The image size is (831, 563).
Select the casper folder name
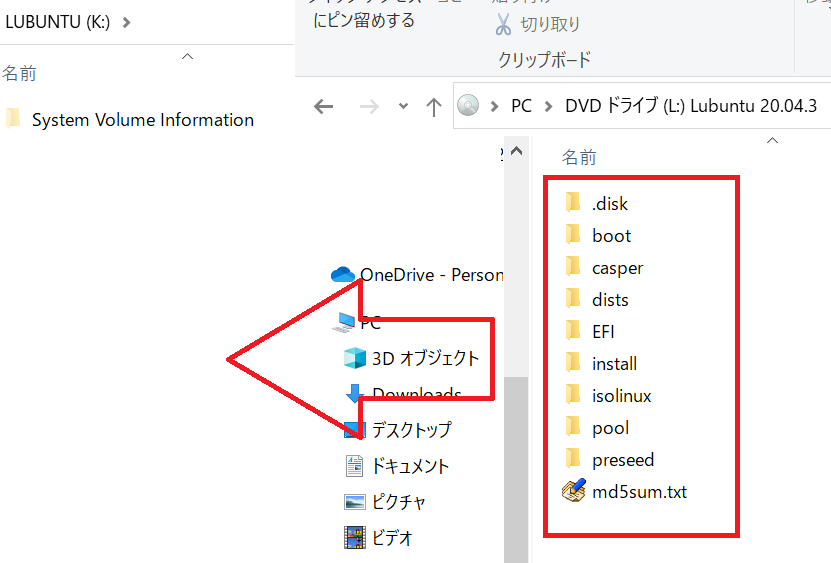click(x=617, y=268)
